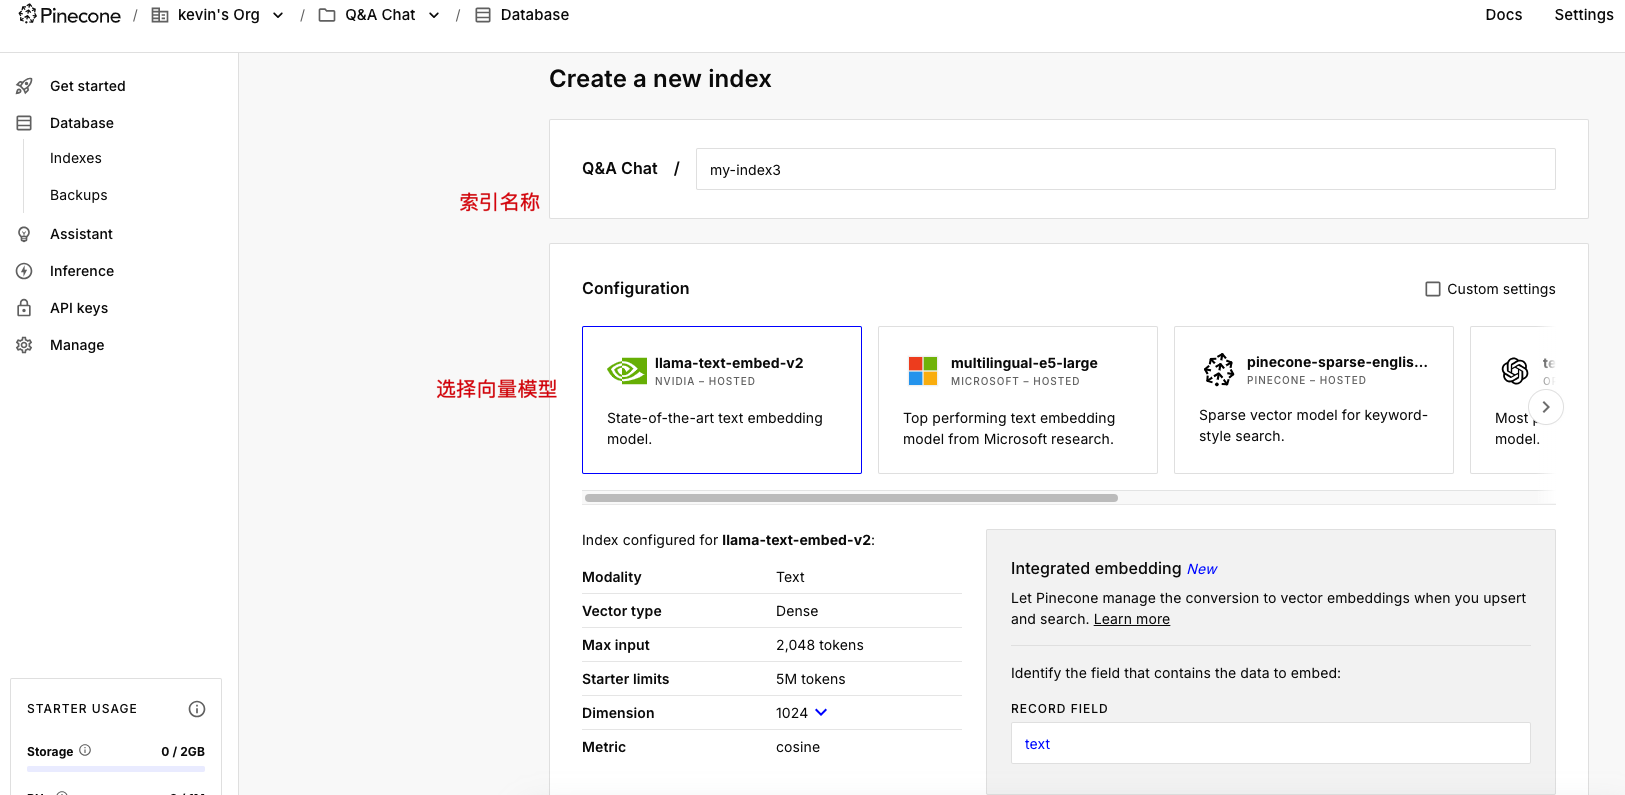Click the index name input field
1625x795 pixels.
click(1125, 169)
